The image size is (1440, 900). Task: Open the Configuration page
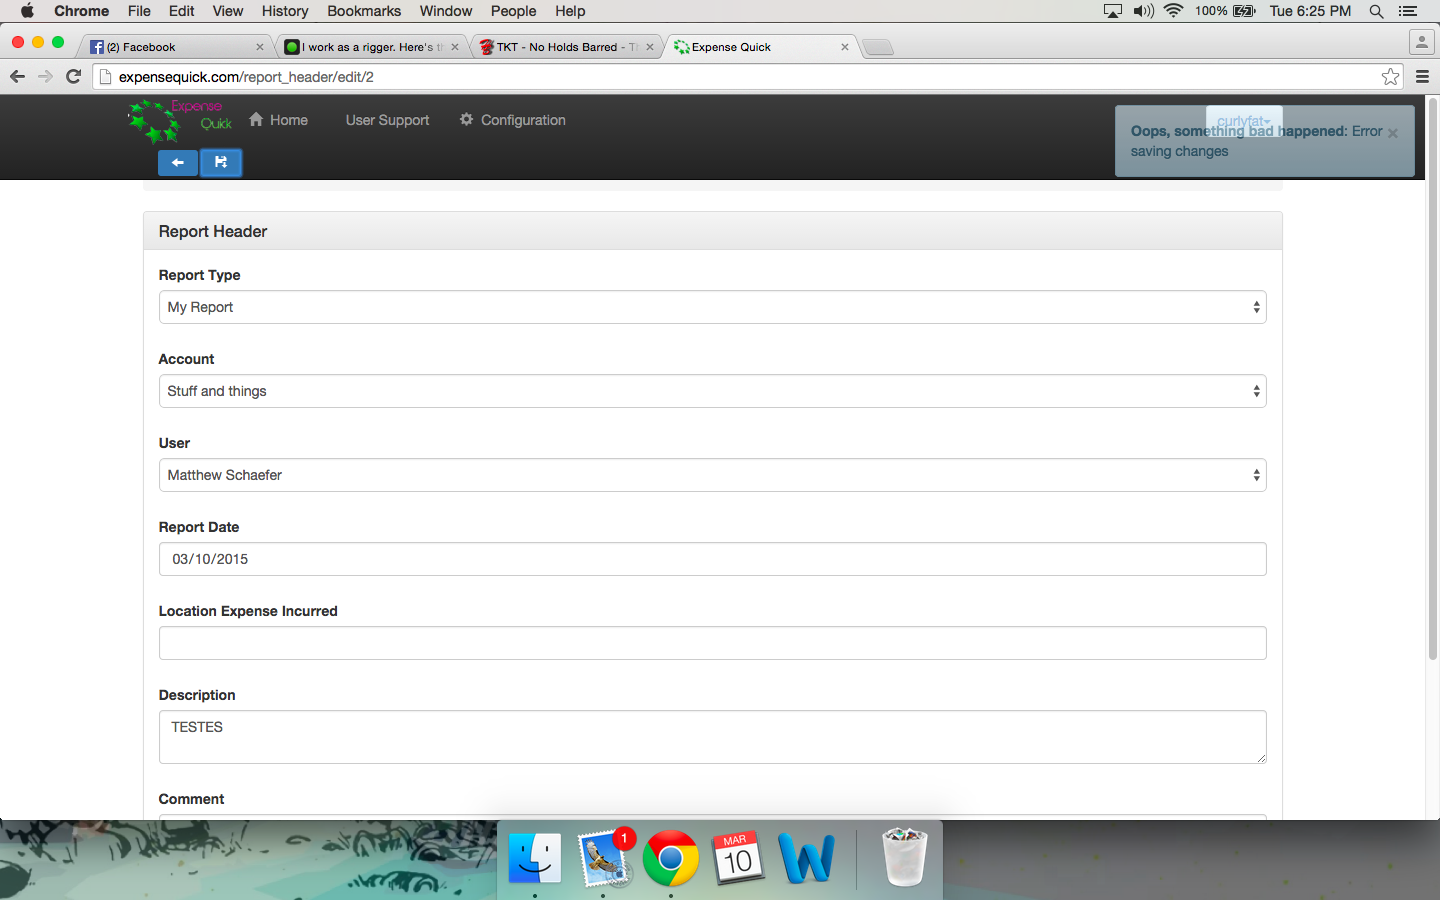tap(512, 120)
